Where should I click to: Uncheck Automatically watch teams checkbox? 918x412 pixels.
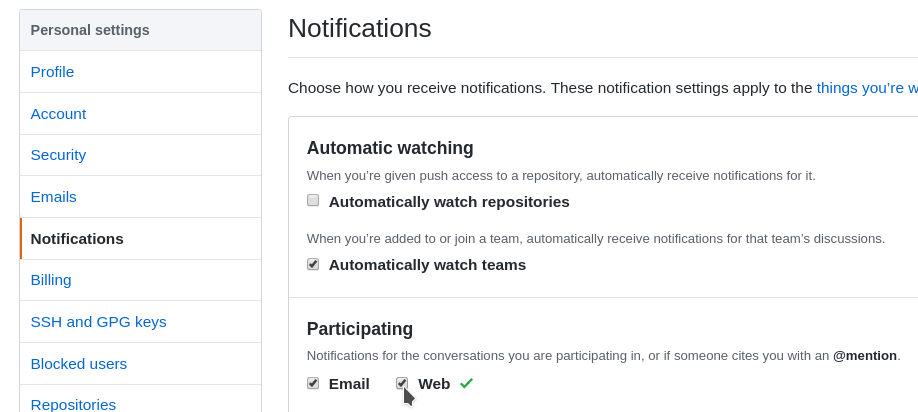(313, 264)
